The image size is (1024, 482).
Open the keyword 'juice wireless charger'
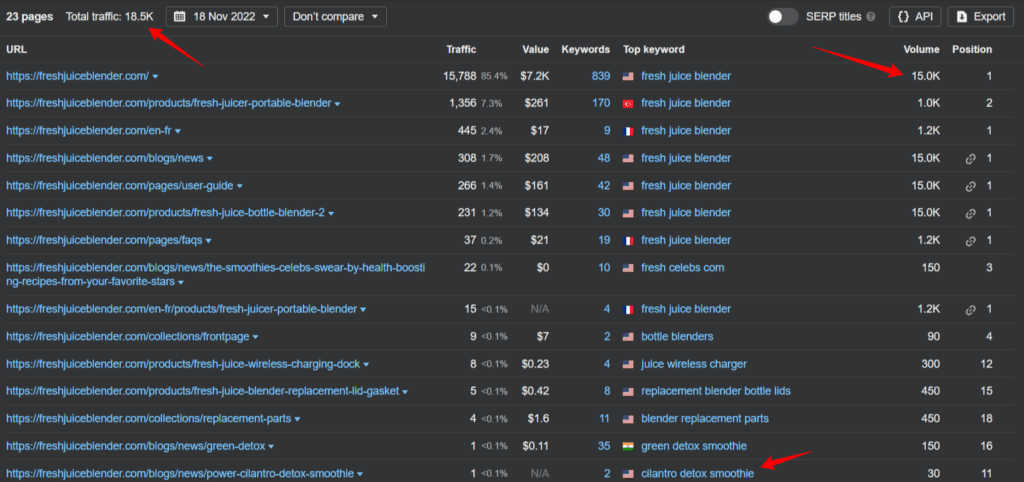point(694,364)
